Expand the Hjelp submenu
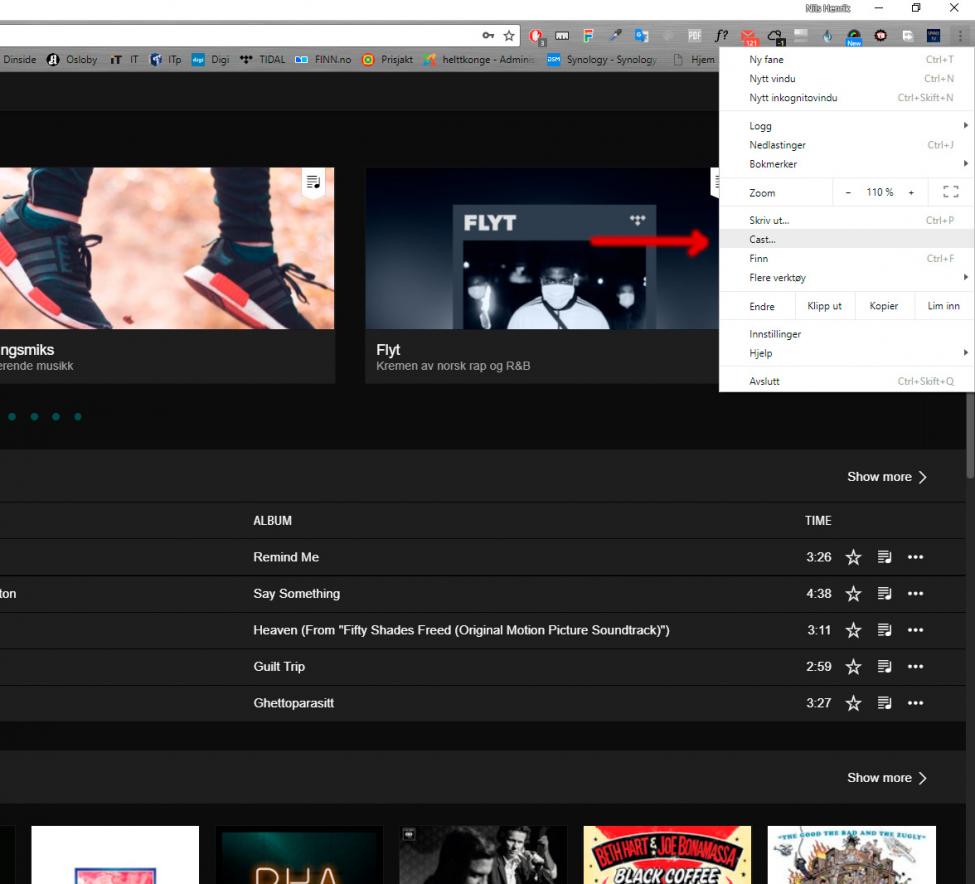The width and height of the screenshot is (975, 884). (x=846, y=353)
